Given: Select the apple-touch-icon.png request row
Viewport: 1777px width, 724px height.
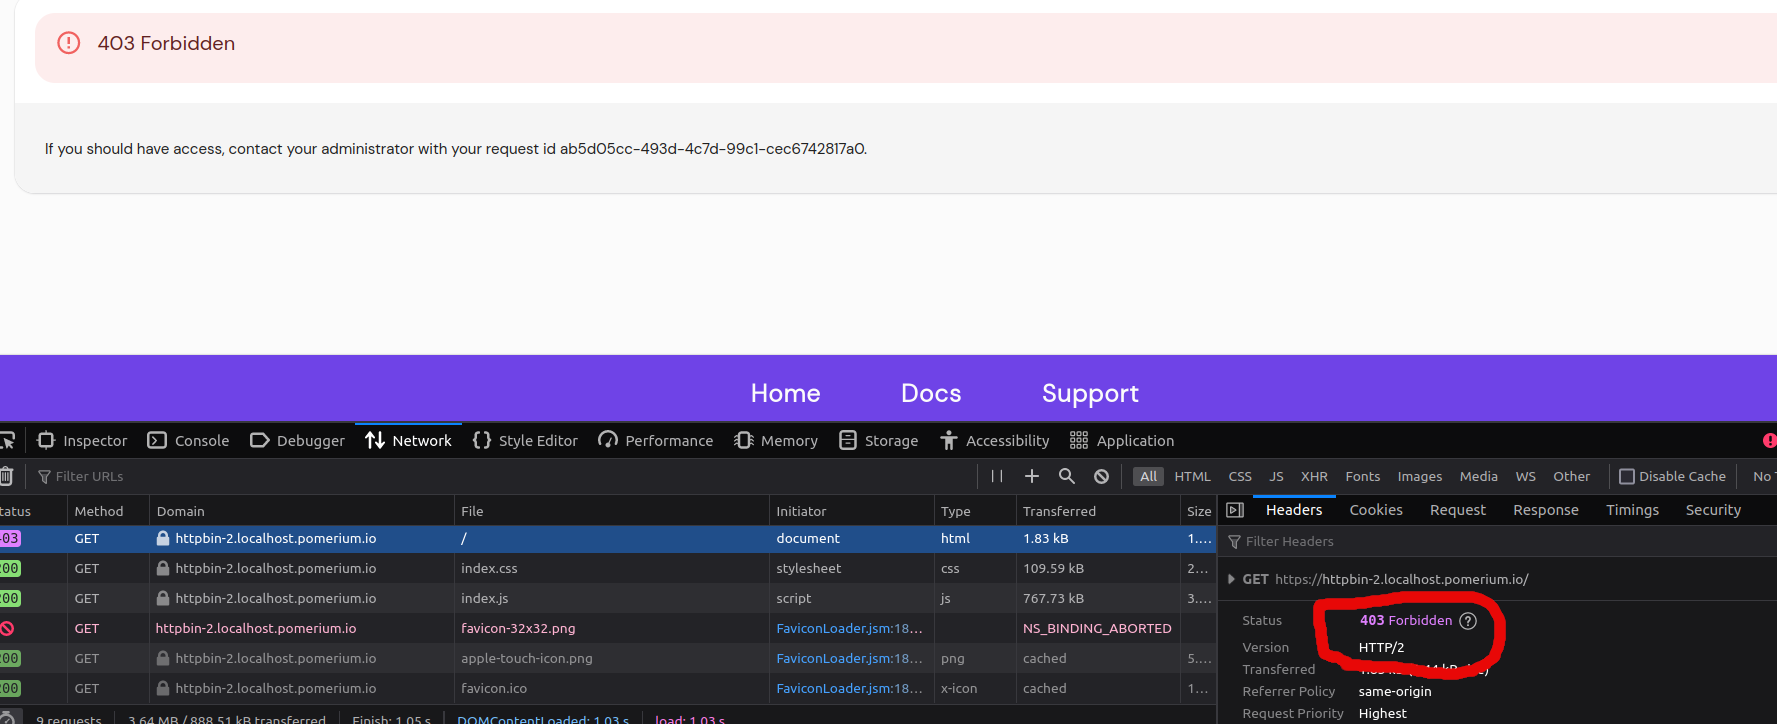Looking at the screenshot, I should (608, 658).
